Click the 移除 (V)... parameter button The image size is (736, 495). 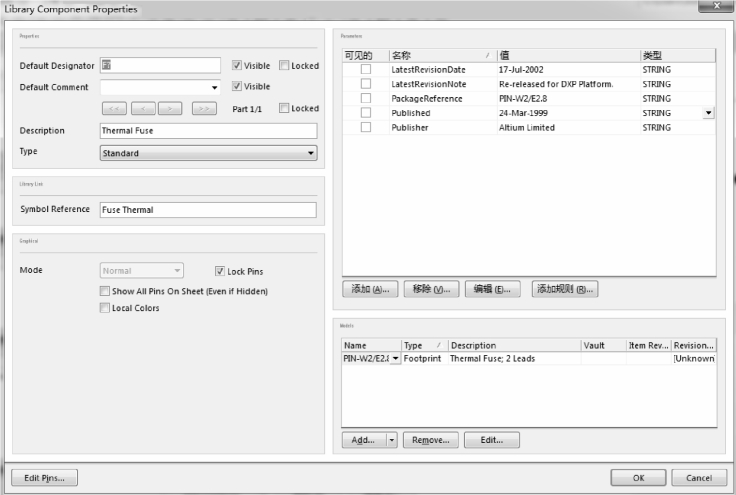pos(431,289)
